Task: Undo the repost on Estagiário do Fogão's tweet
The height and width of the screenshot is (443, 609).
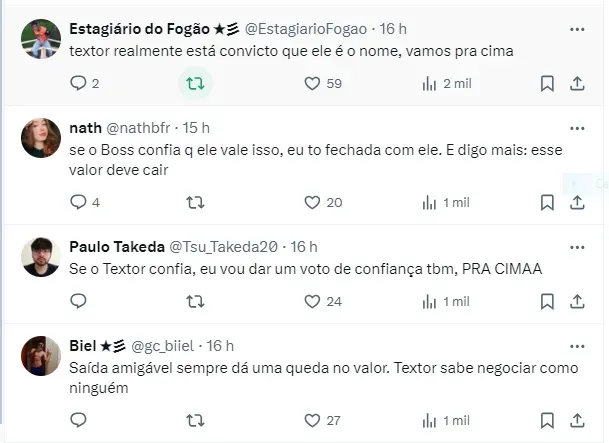Action: click(196, 84)
